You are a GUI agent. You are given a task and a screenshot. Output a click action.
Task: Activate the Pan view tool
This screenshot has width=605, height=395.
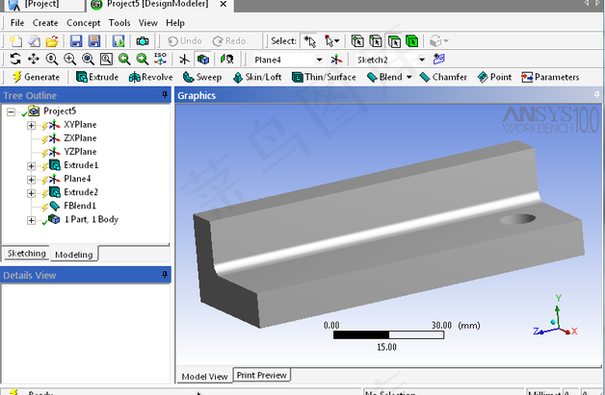pyautogui.click(x=33, y=59)
